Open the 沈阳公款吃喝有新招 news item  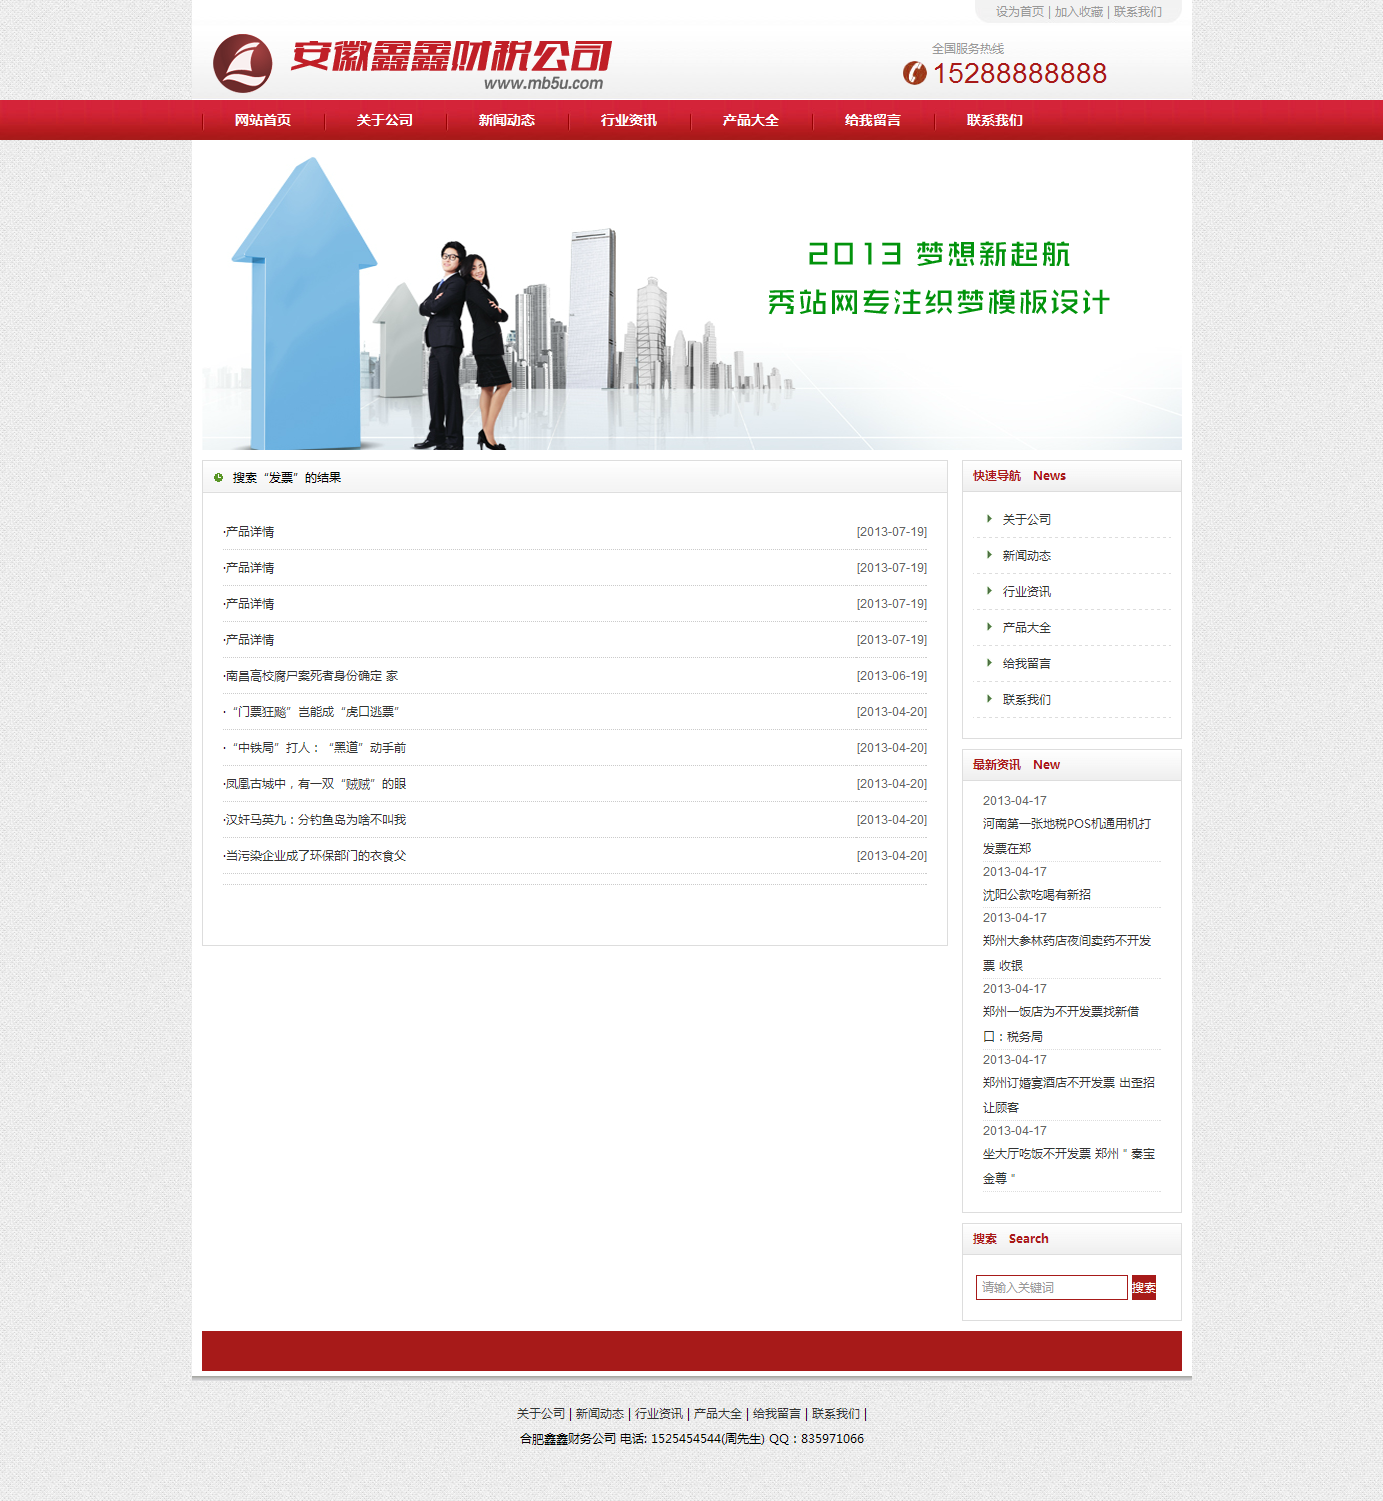[1036, 895]
